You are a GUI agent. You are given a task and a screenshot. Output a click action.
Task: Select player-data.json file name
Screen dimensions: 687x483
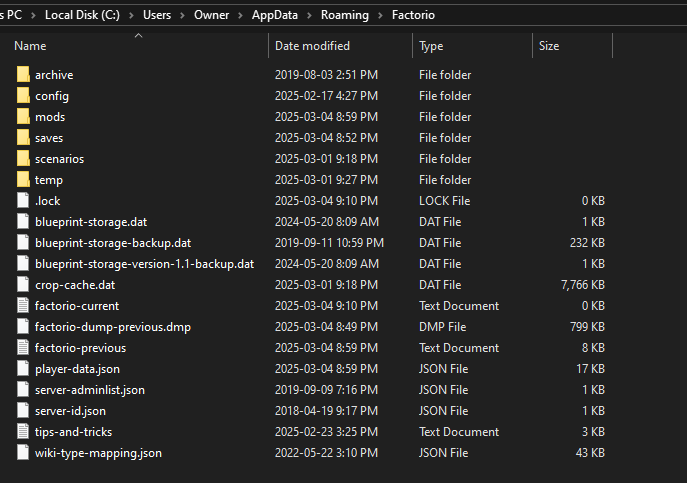(77, 369)
